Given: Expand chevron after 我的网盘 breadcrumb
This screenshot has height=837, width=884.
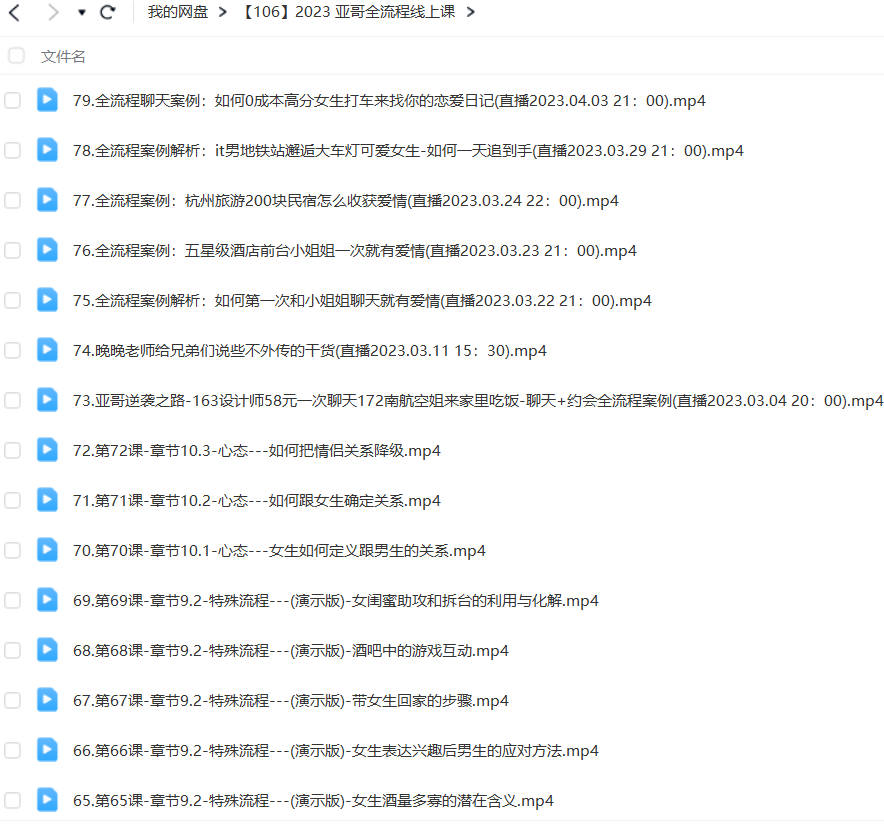Looking at the screenshot, I should [x=223, y=12].
